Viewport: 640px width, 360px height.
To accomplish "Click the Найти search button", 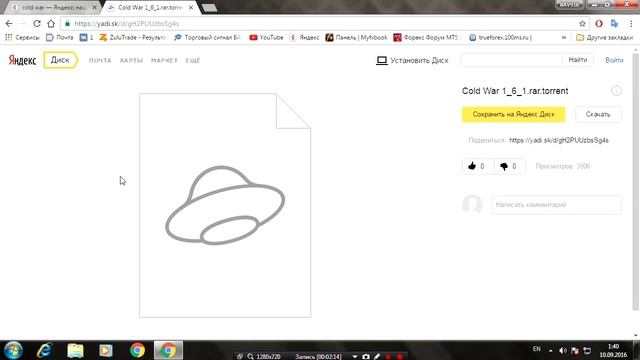I will (x=578, y=60).
